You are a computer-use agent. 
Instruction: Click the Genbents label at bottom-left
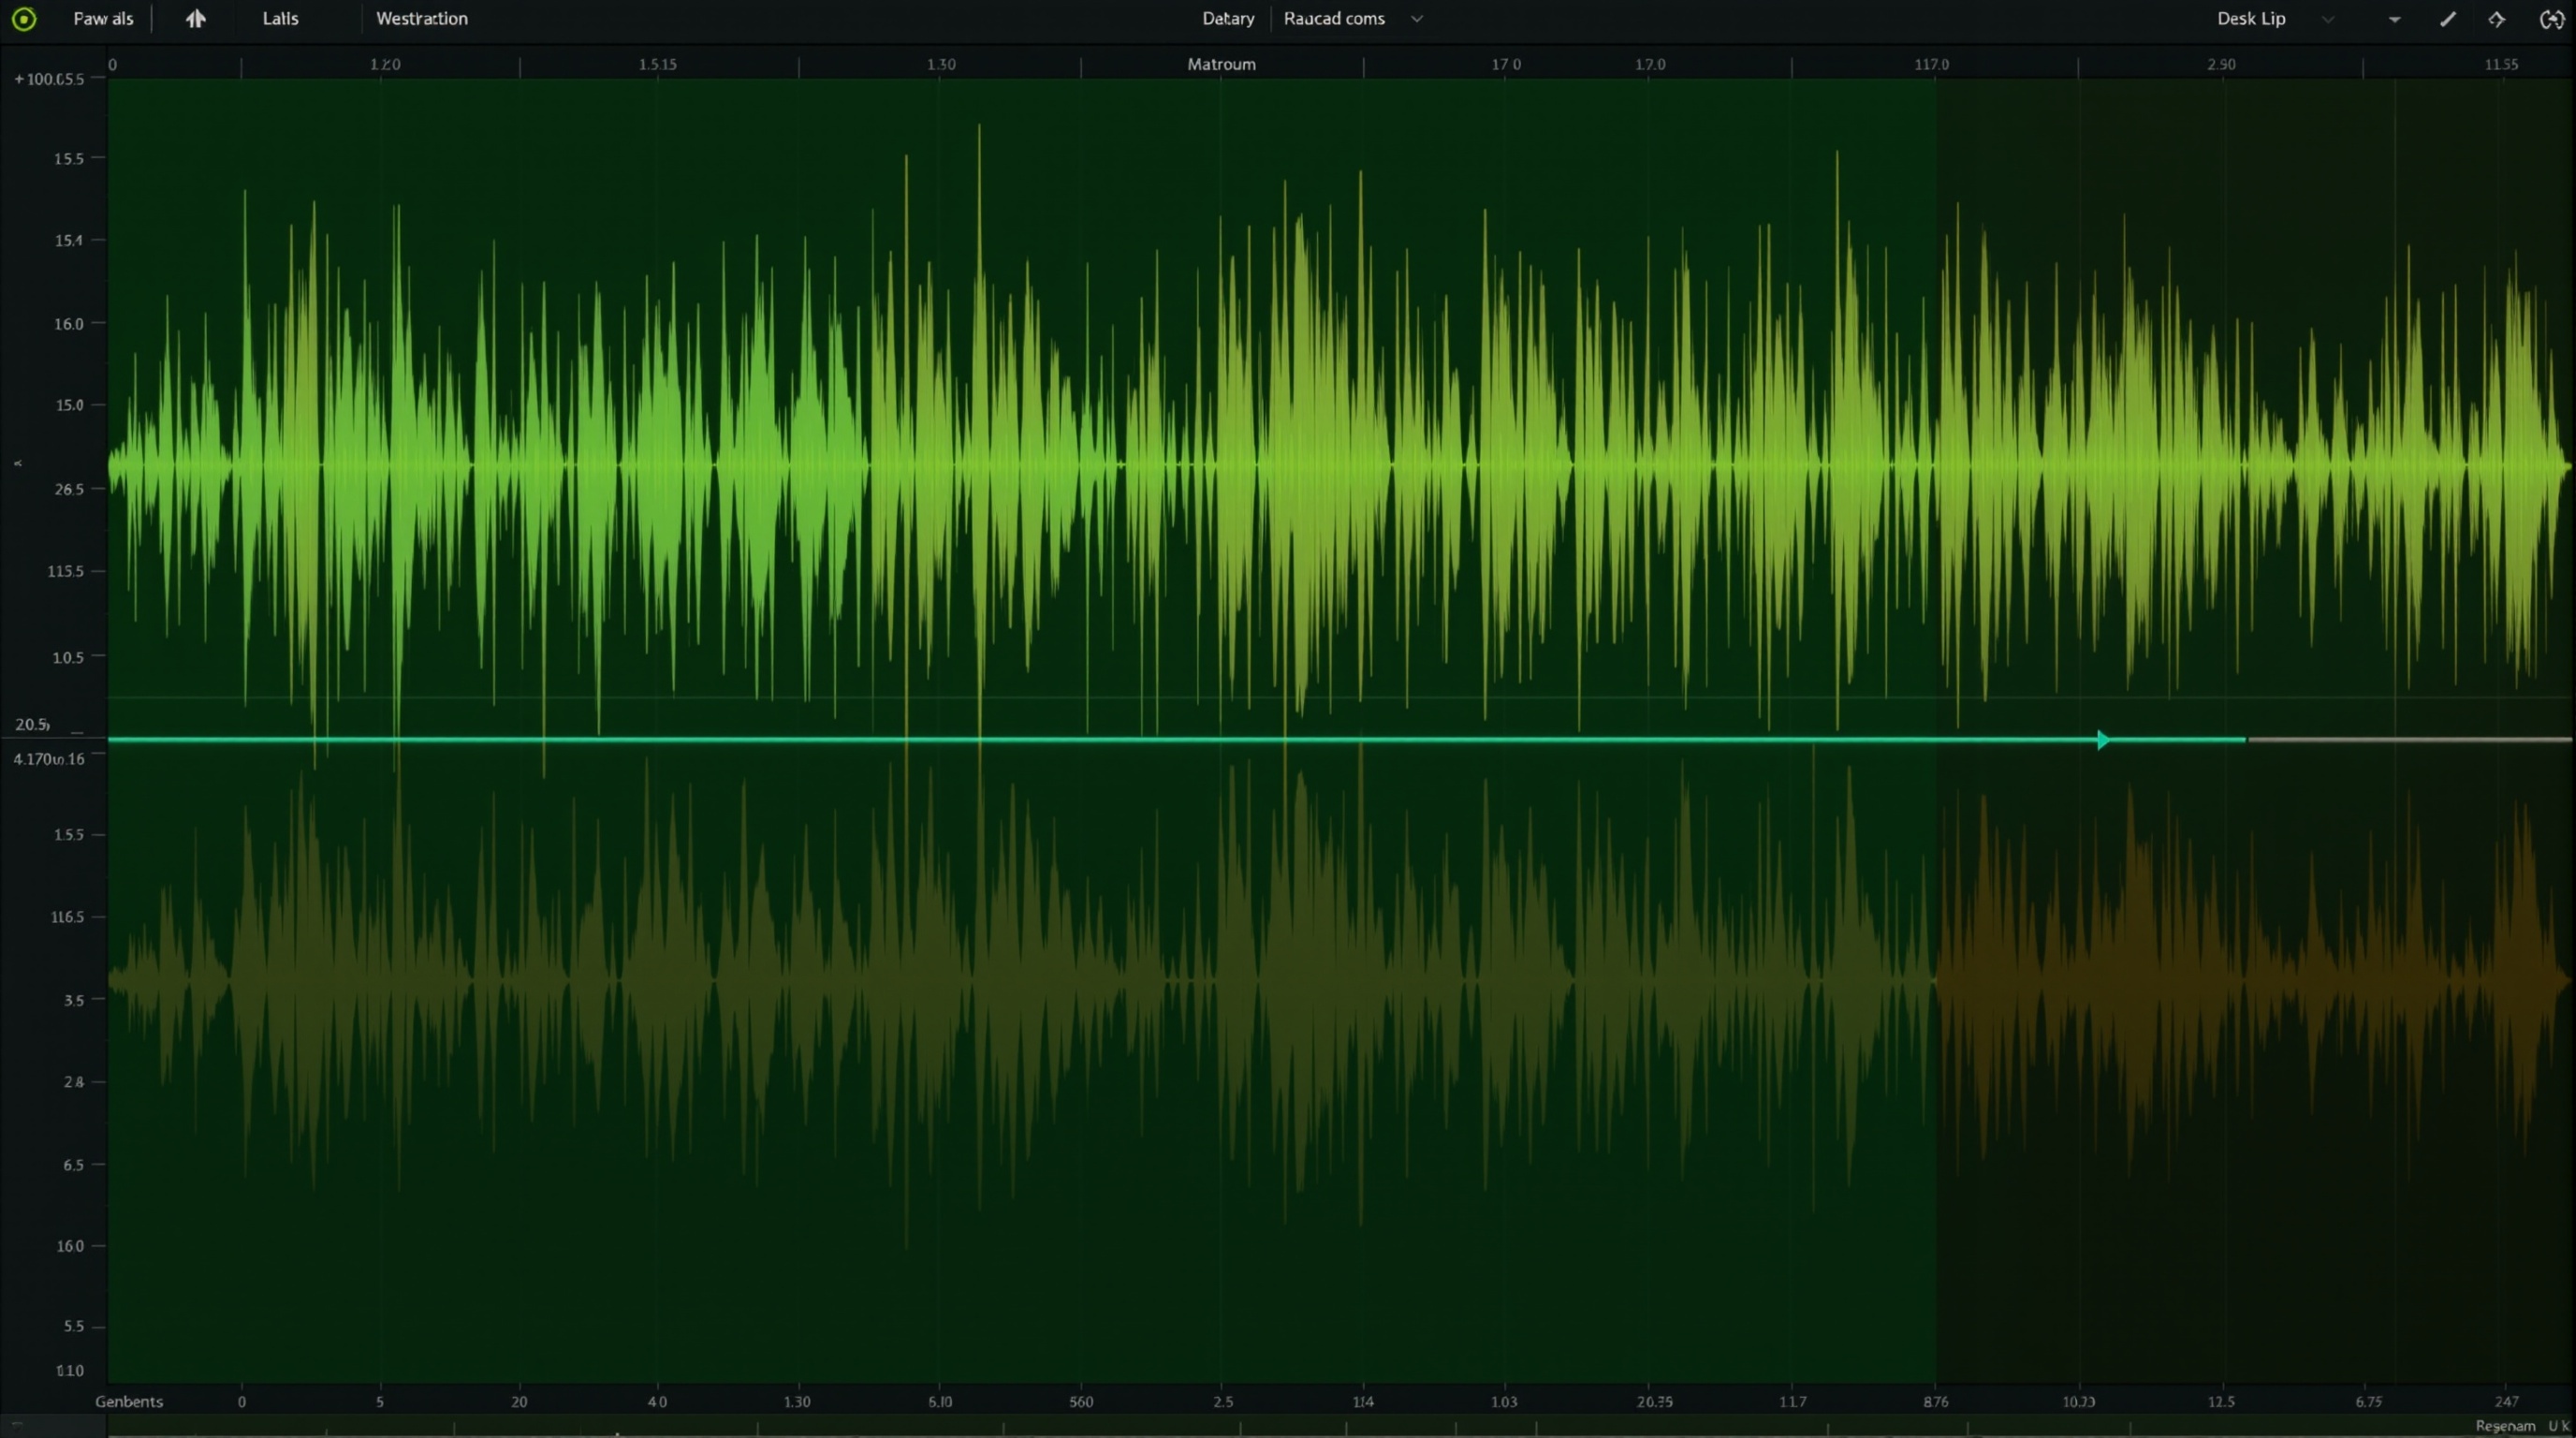129,1401
